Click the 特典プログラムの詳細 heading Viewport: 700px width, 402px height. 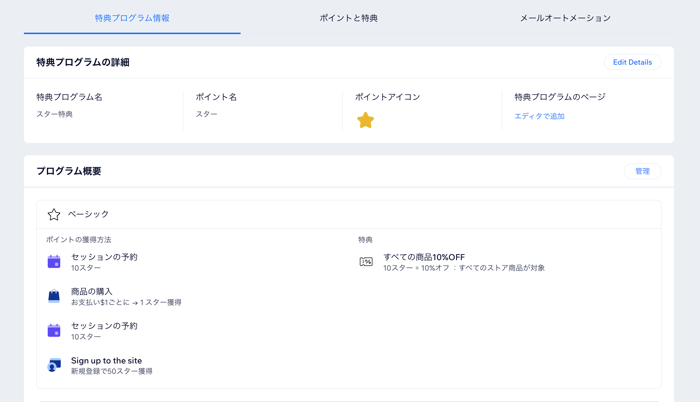click(x=83, y=62)
